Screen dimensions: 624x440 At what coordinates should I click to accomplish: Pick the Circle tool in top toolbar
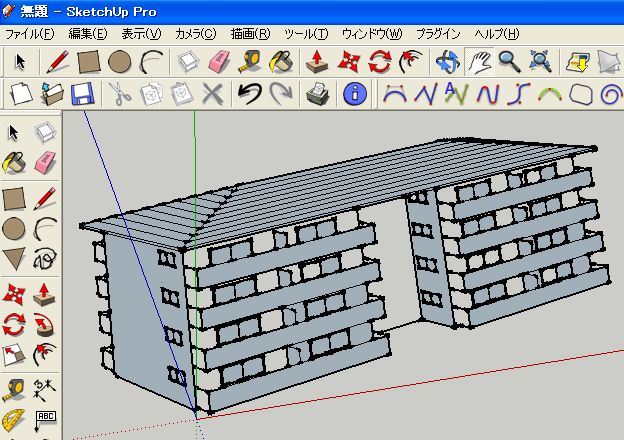click(119, 62)
